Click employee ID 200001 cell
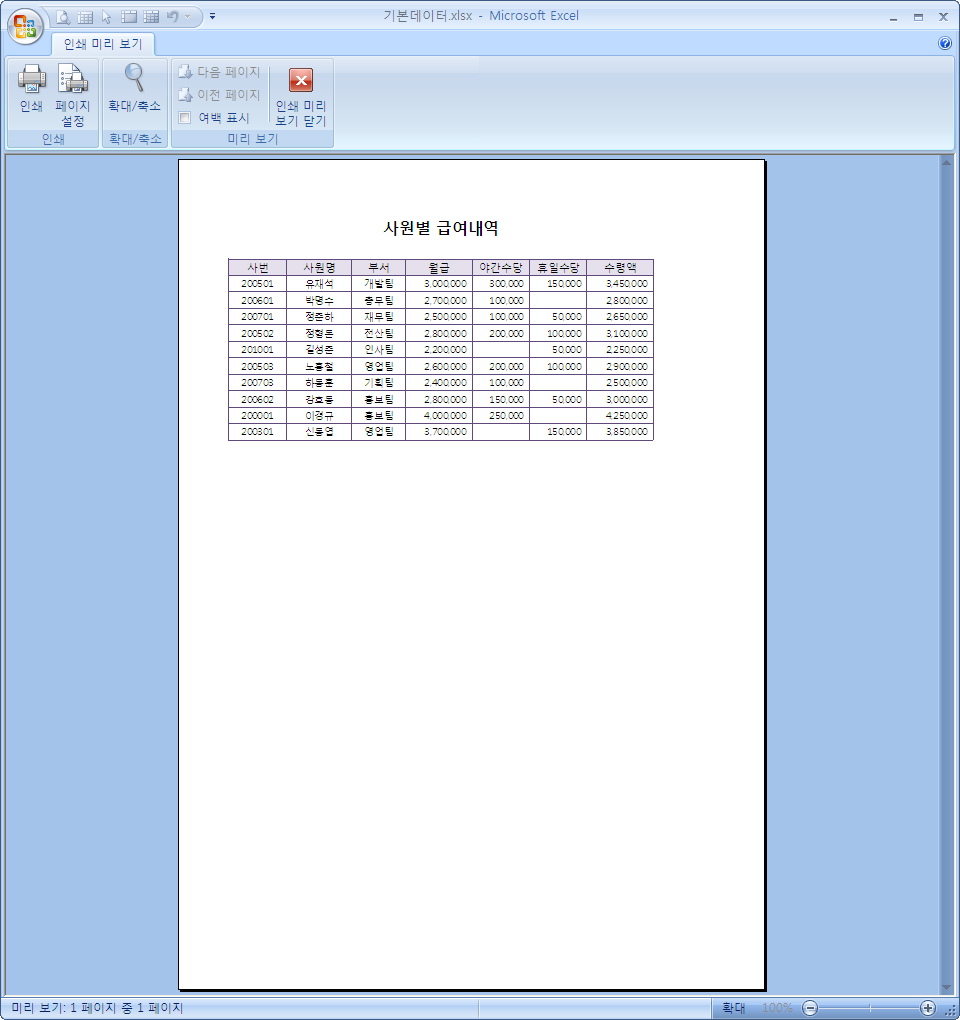 click(x=258, y=416)
